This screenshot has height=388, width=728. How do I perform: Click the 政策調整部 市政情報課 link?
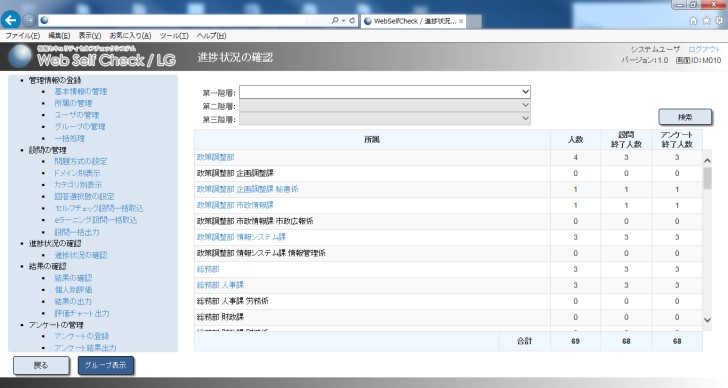(235, 205)
